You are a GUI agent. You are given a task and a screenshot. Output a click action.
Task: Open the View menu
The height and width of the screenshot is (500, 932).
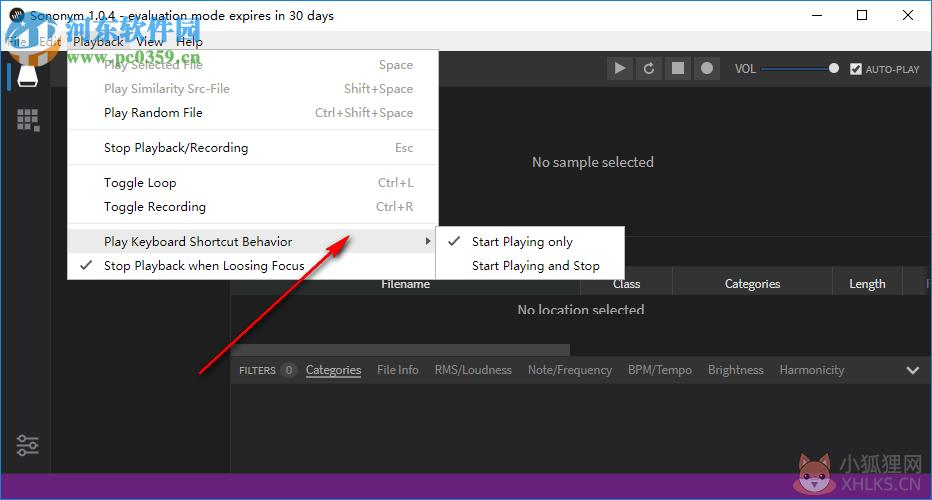coord(149,42)
